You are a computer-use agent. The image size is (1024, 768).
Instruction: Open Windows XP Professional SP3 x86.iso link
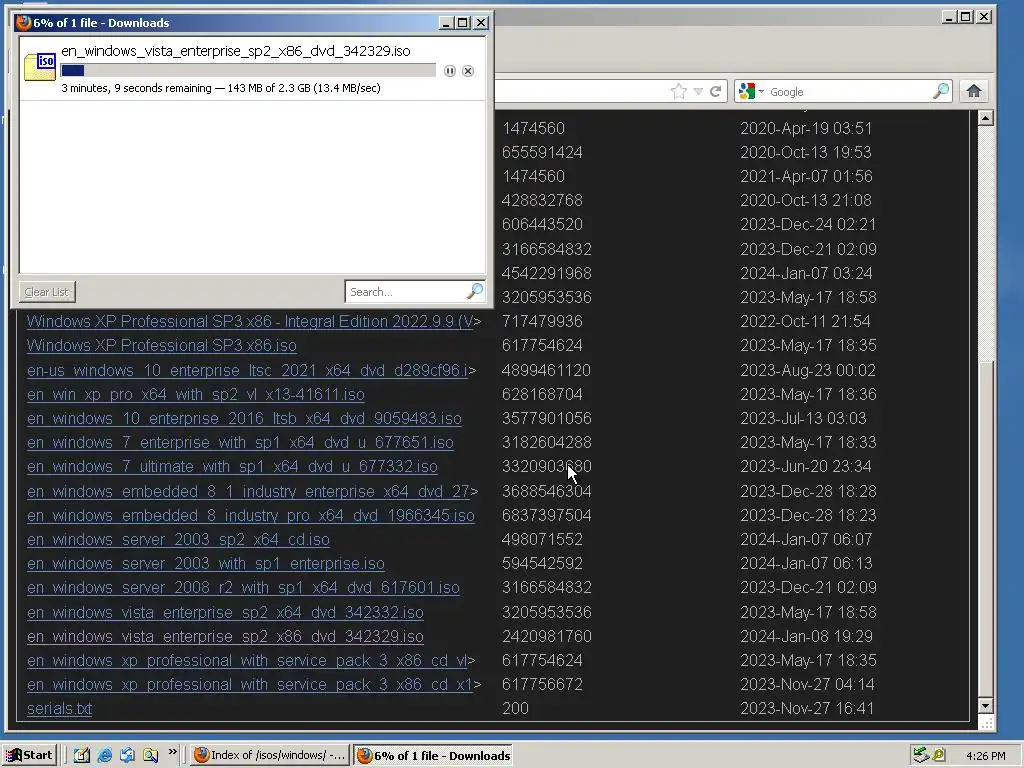pos(161,345)
